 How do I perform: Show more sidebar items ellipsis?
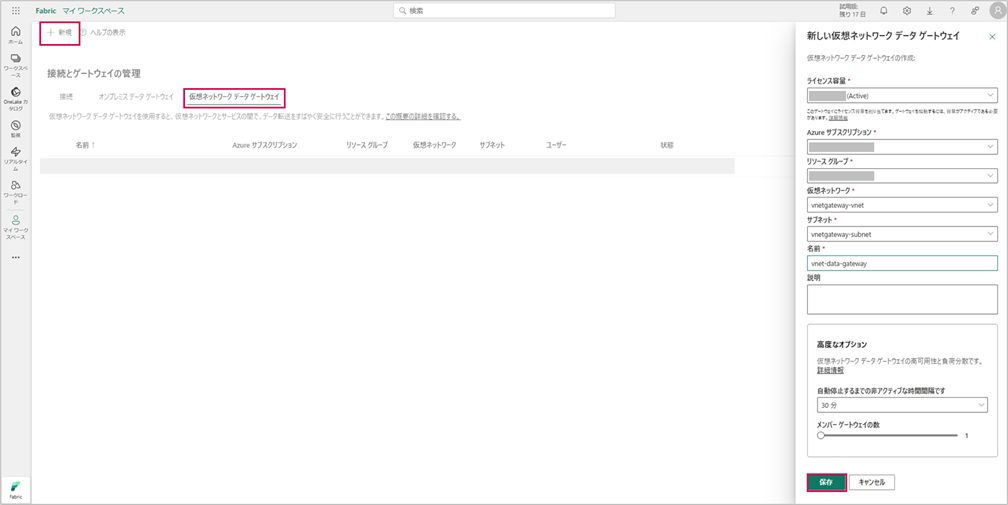15,258
